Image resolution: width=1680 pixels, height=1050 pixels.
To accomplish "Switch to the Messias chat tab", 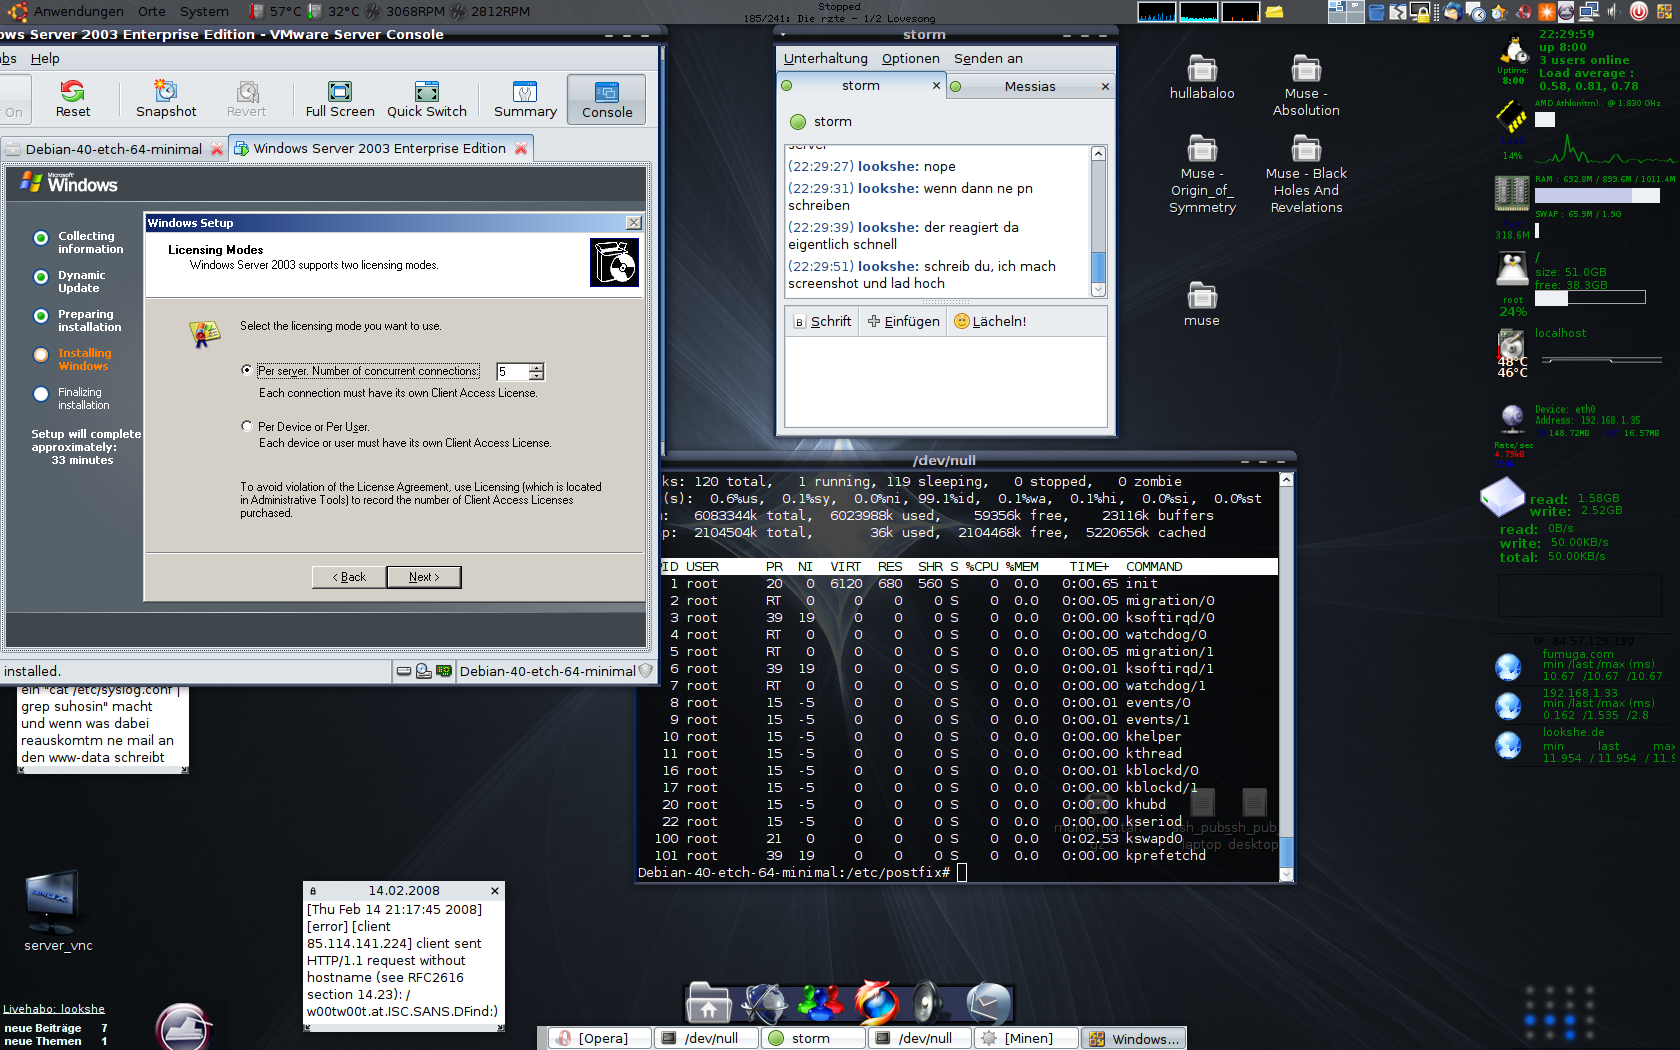I will [1030, 86].
